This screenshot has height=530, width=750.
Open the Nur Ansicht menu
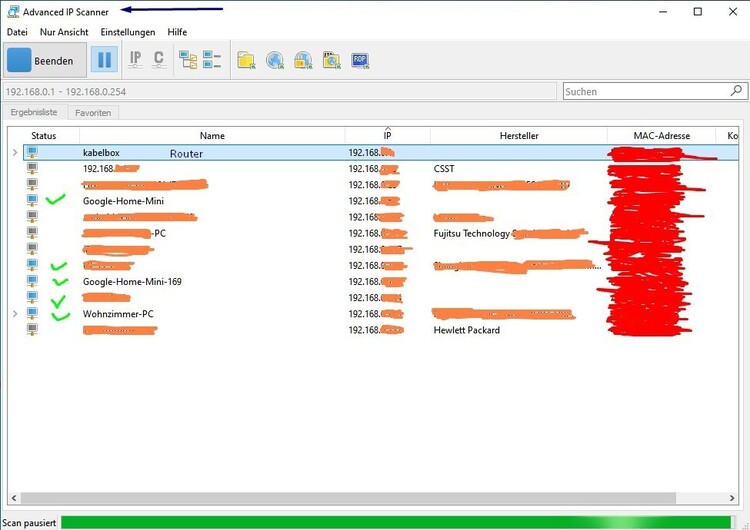coord(64,32)
